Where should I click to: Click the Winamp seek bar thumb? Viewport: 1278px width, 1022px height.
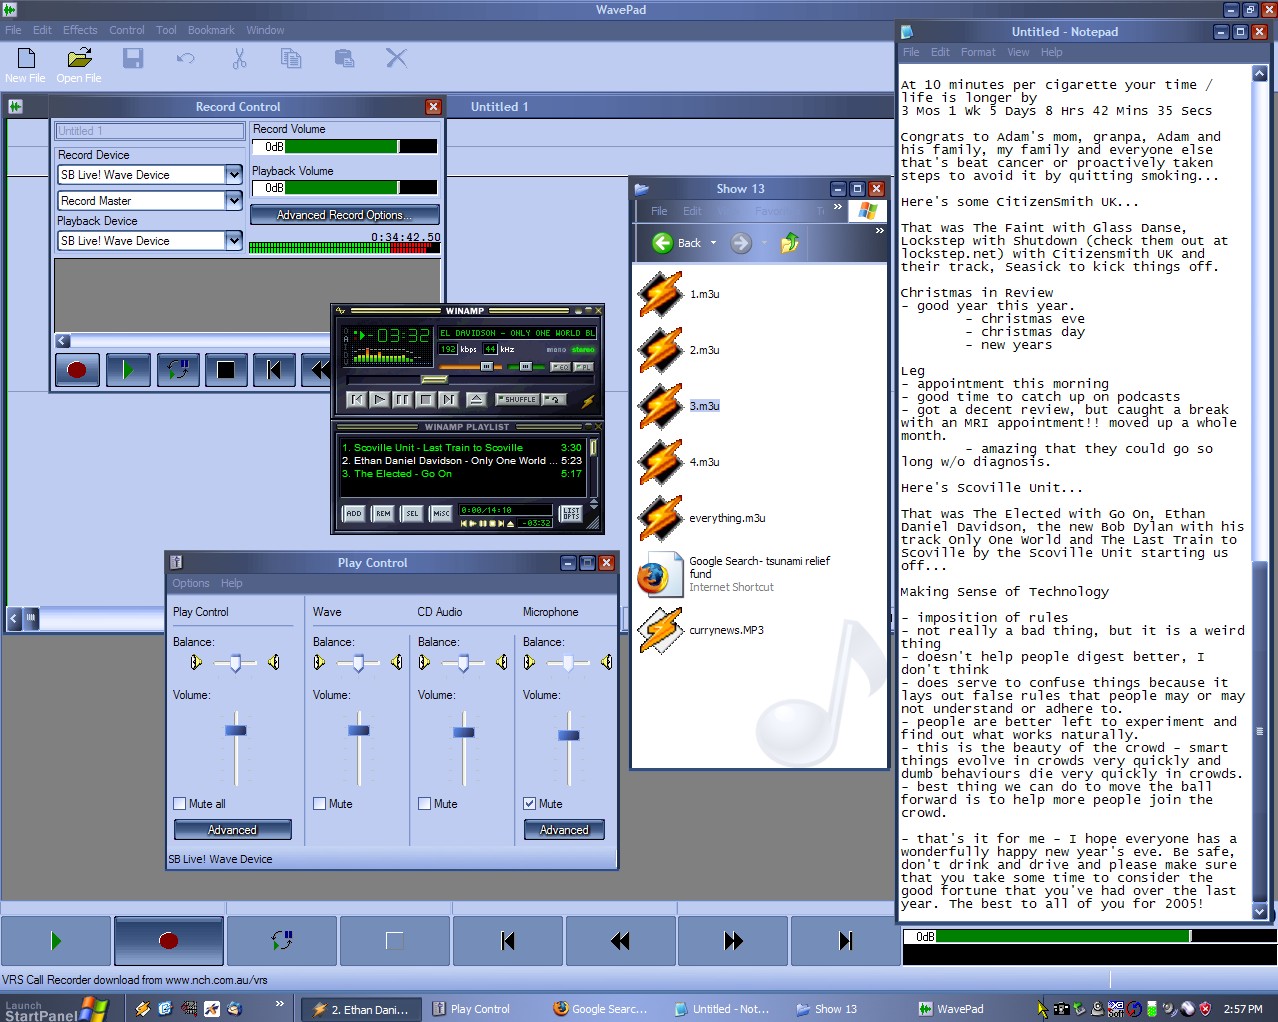click(434, 380)
